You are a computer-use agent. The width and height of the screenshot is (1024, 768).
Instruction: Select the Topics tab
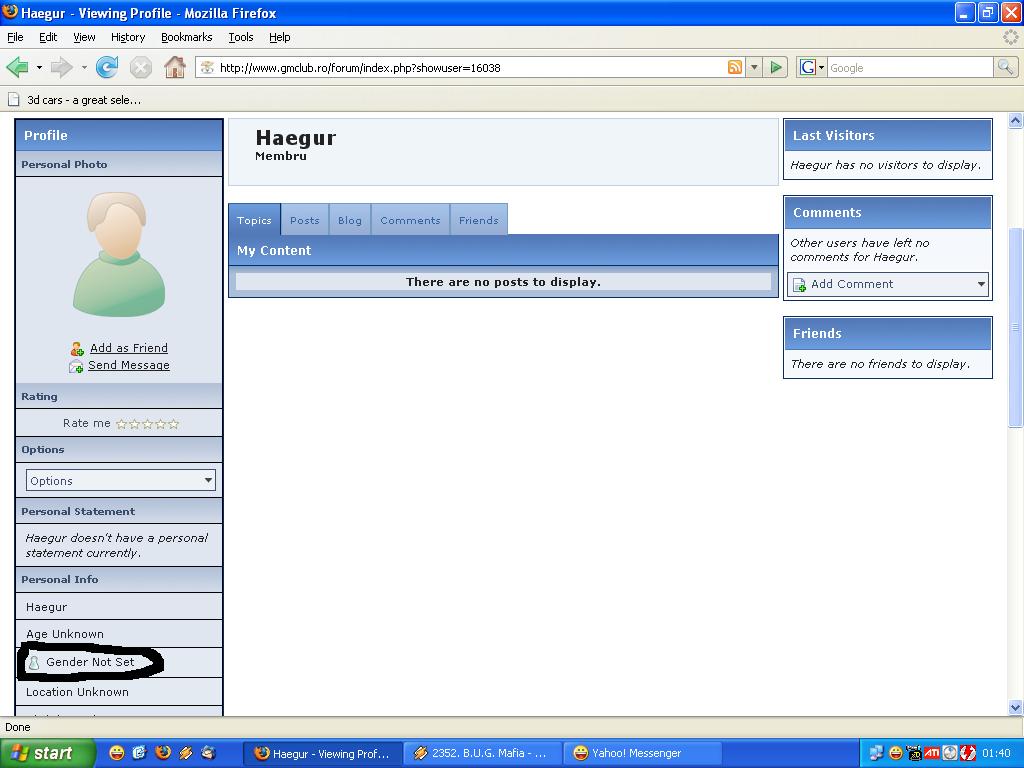coord(254,220)
